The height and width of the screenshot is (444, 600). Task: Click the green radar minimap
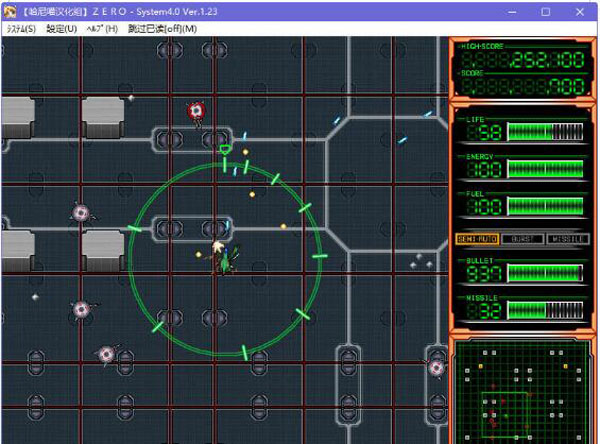523,392
